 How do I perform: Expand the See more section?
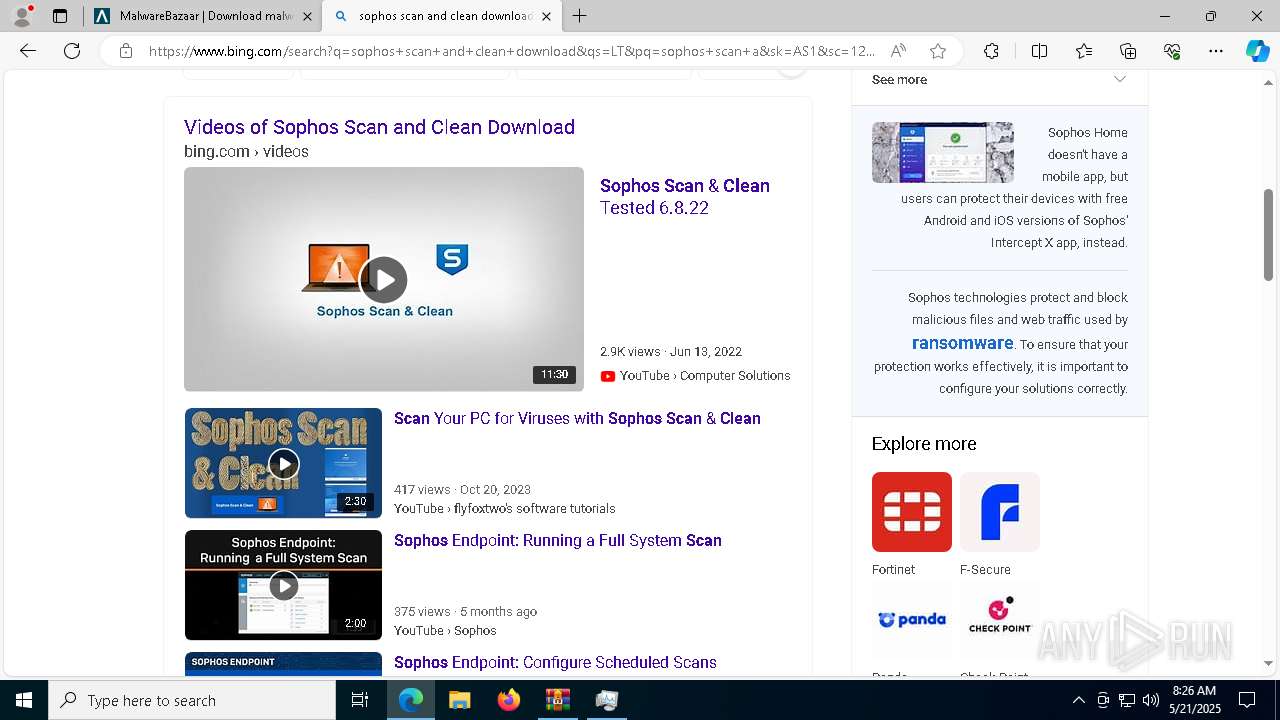pos(1000,80)
